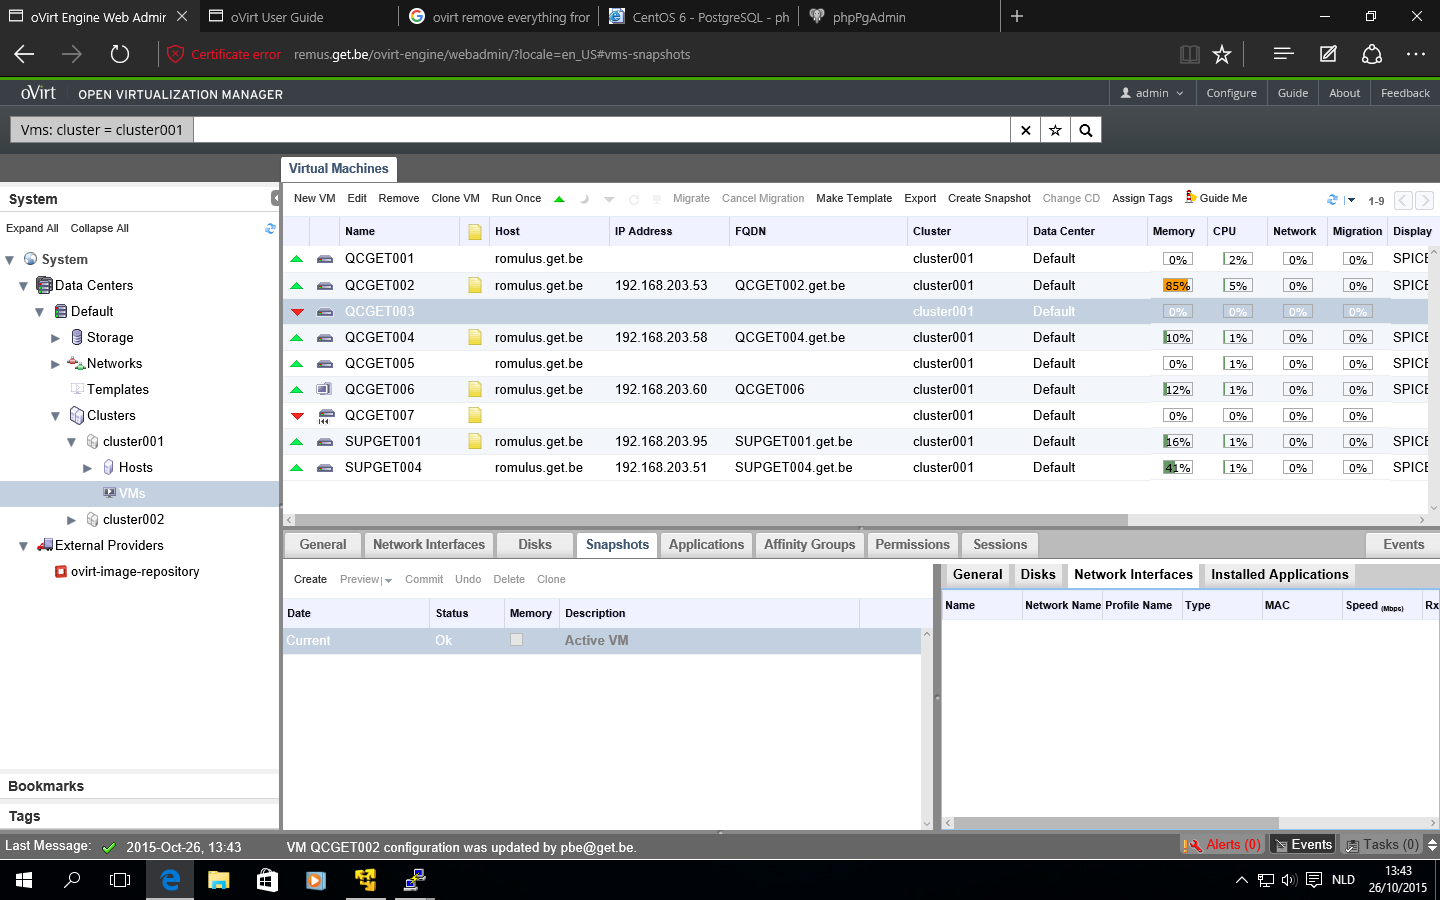Refresh the System tree panel
The image size is (1440, 900).
[x=270, y=229]
